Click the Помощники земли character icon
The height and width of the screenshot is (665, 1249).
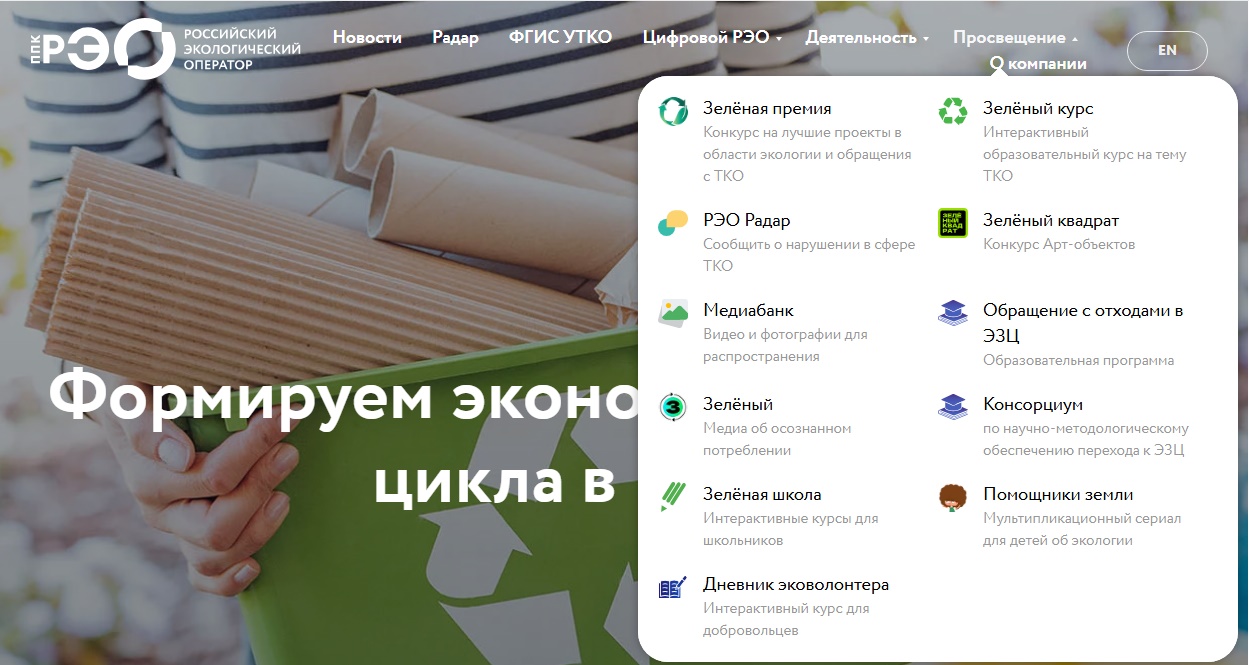click(x=953, y=497)
